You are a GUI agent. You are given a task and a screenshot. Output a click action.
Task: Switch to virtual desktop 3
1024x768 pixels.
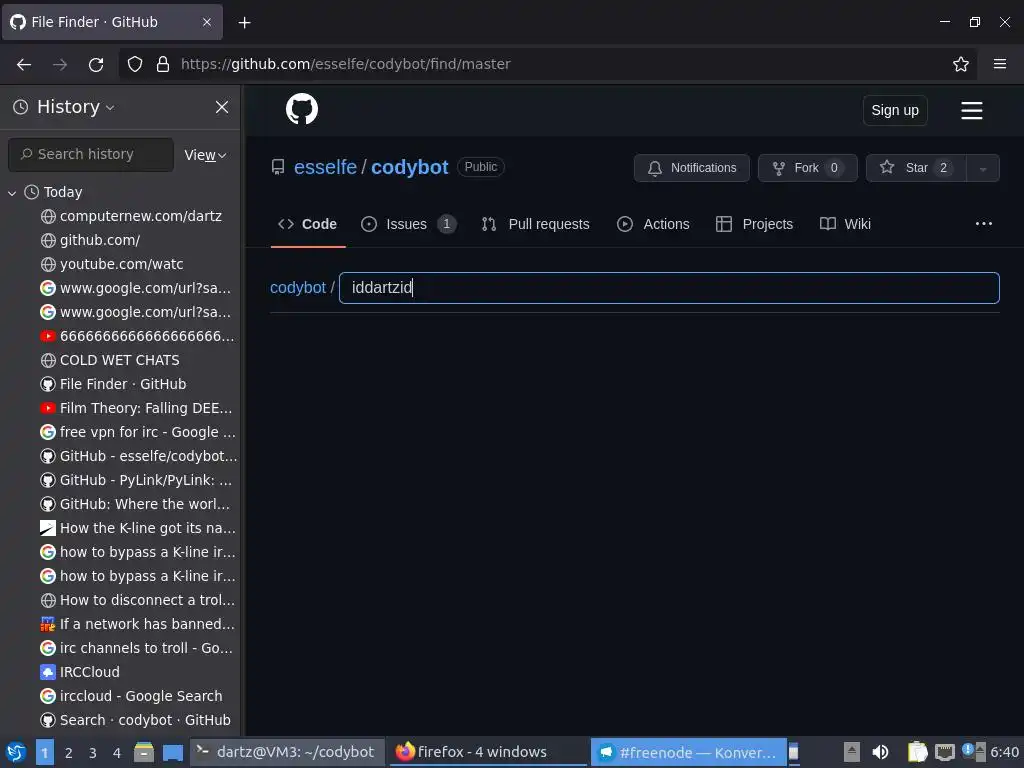93,753
